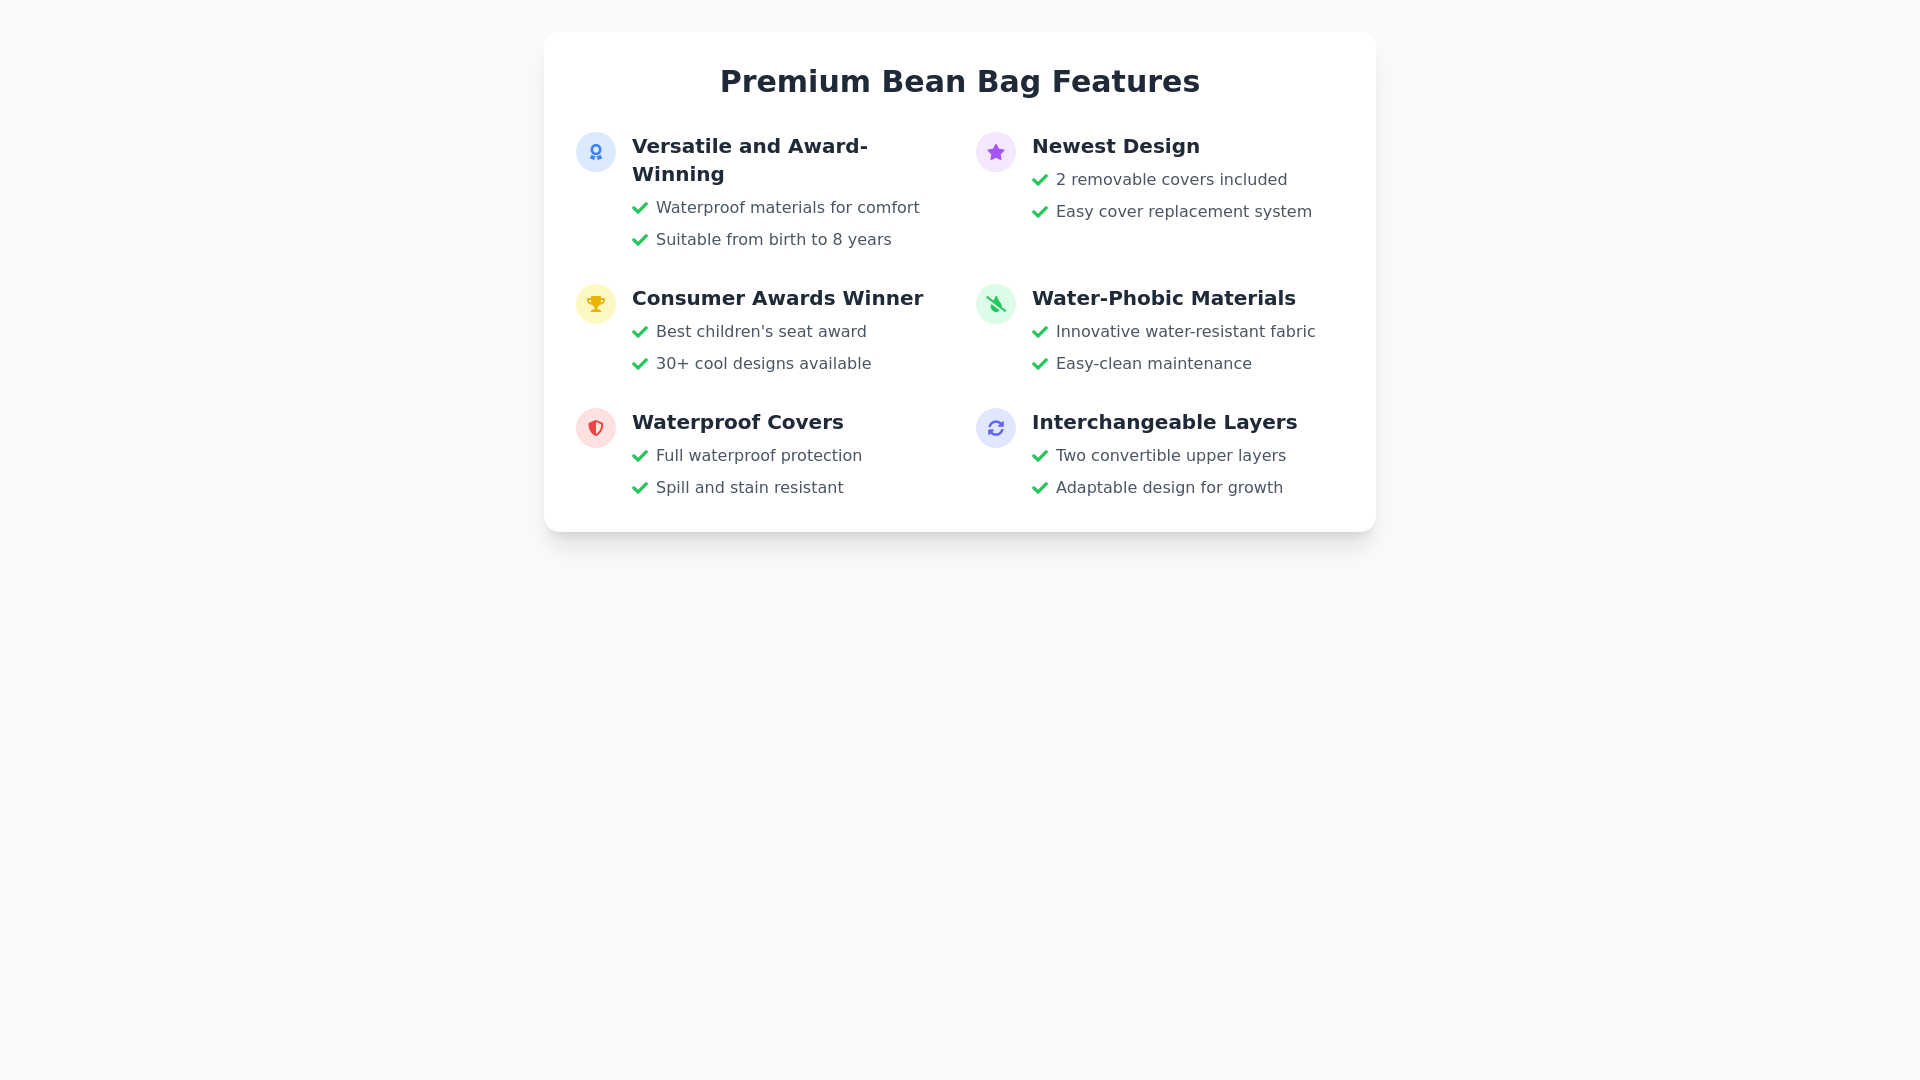The height and width of the screenshot is (1080, 1920).
Task: Collapse the Interchangeable Layers section
Action: pos(1164,422)
